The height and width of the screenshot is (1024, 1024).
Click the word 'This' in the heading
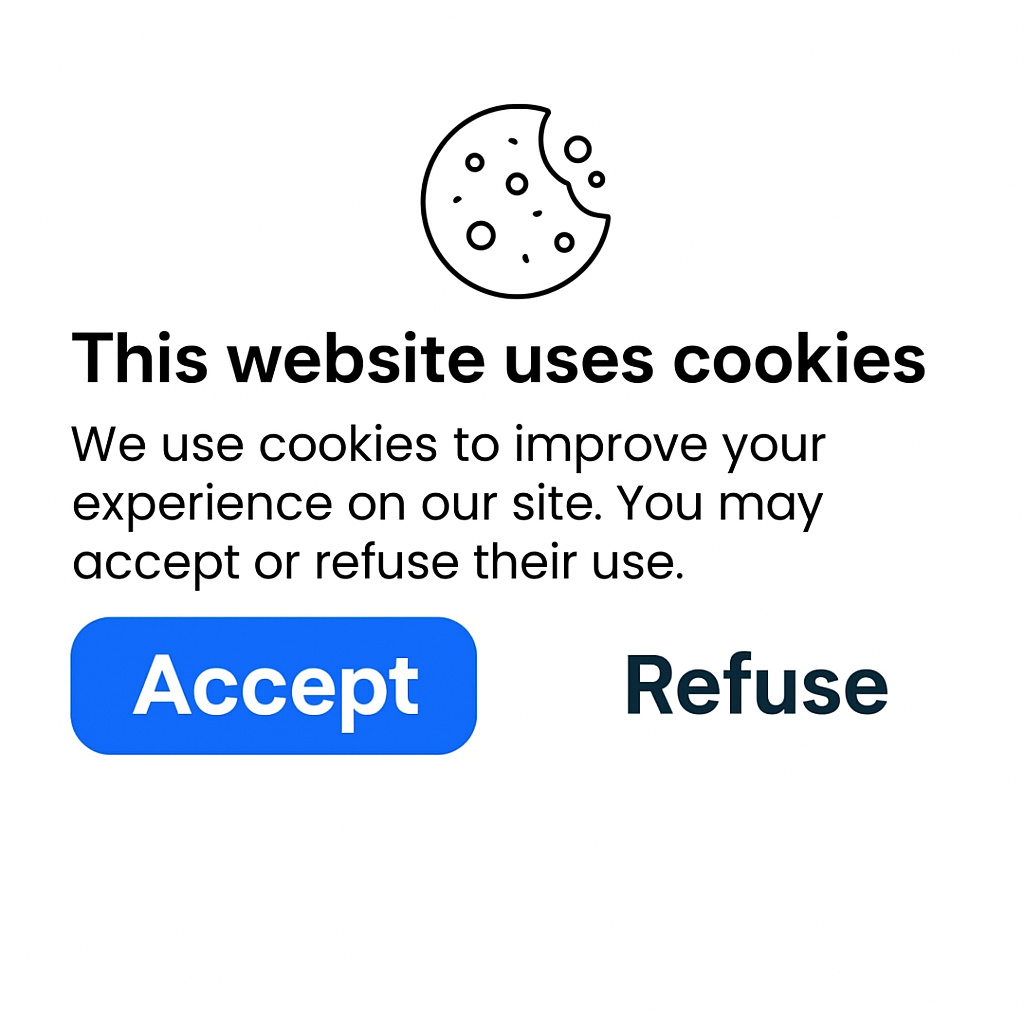tap(140, 358)
